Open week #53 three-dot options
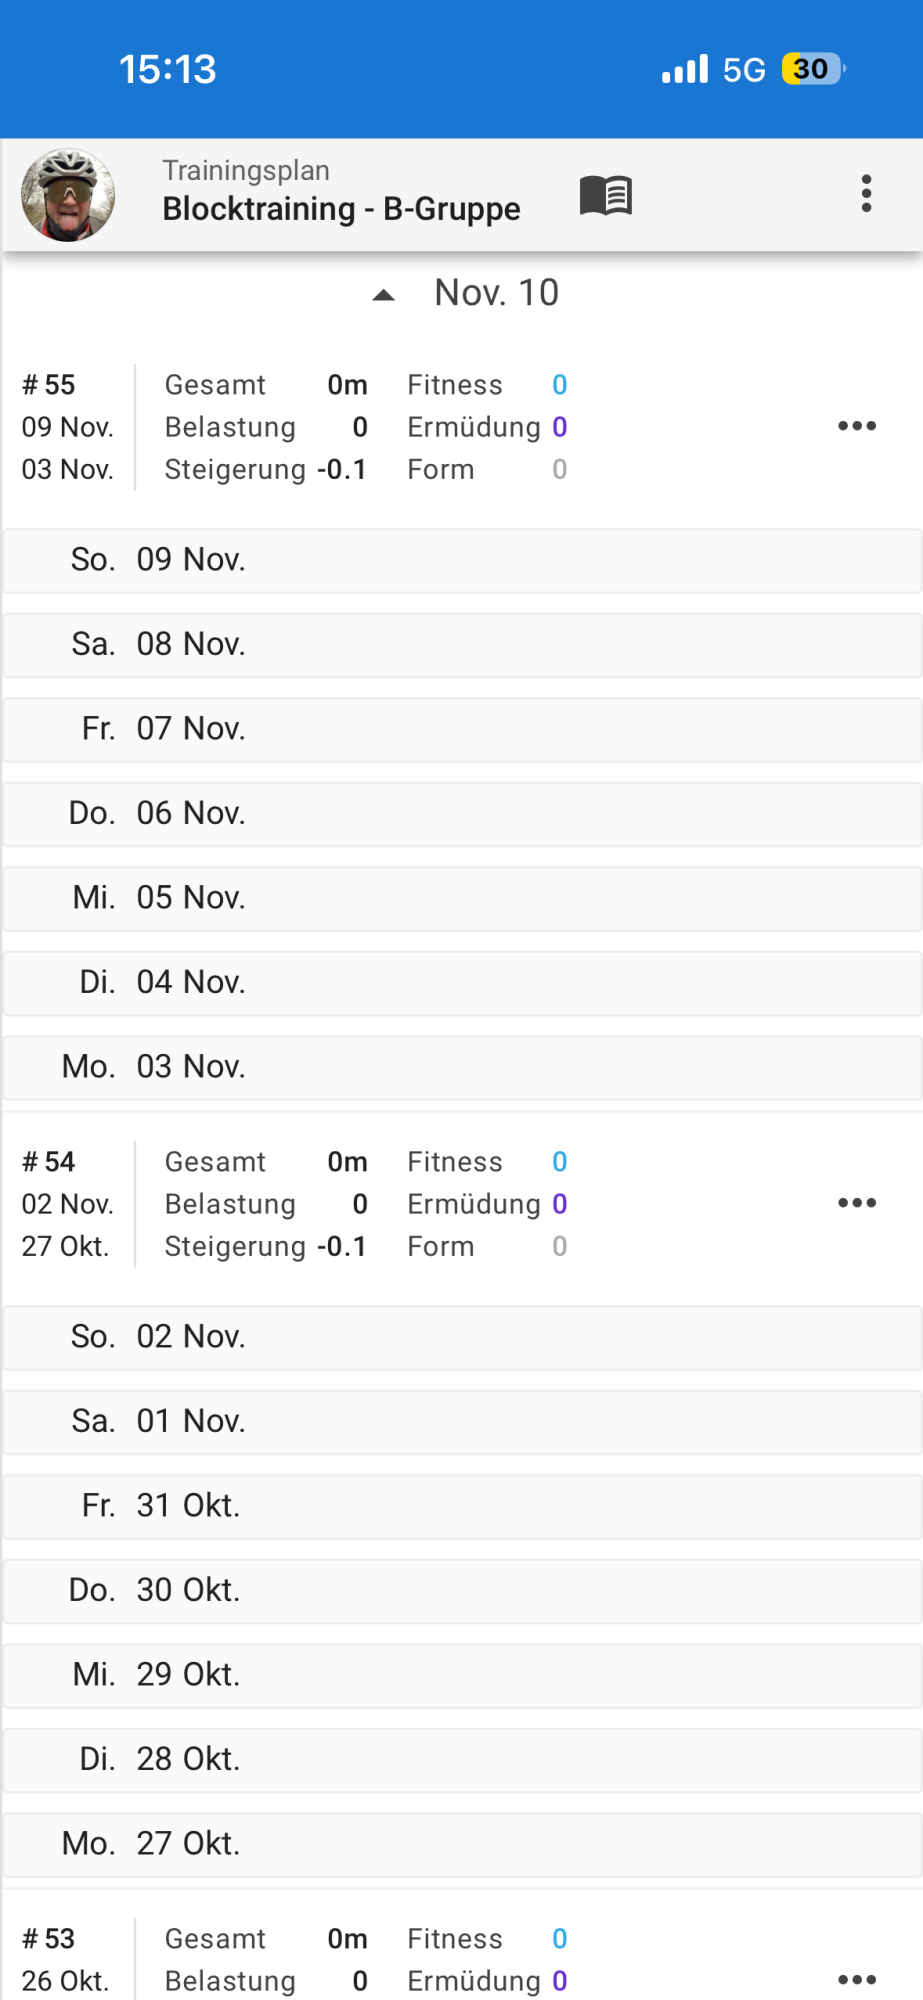 pyautogui.click(x=857, y=1979)
